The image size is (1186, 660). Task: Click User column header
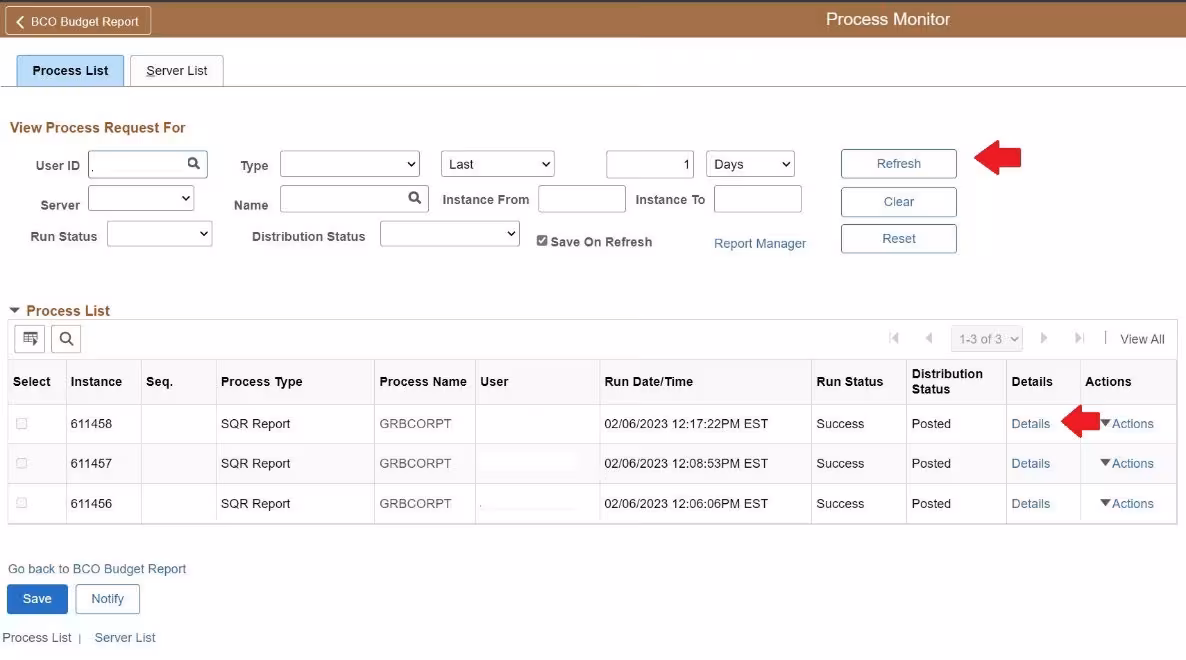pyautogui.click(x=494, y=382)
